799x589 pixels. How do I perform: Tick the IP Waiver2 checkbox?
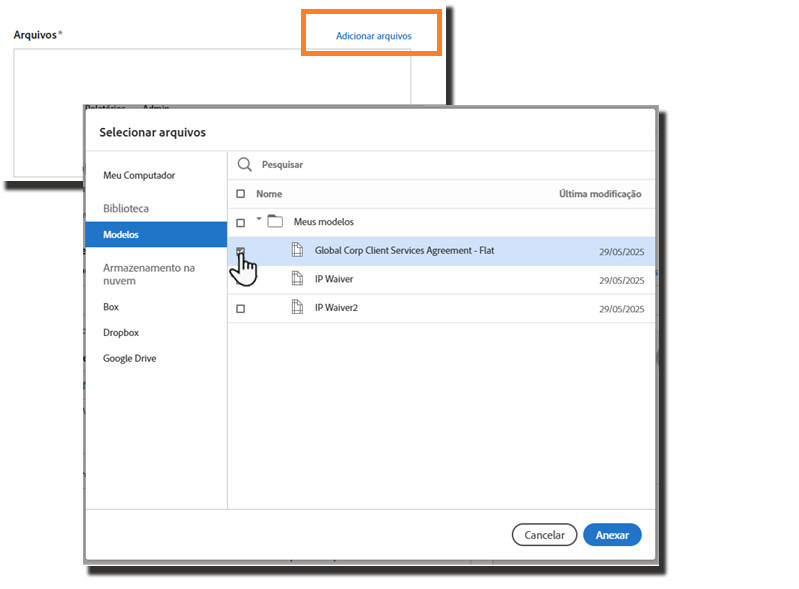click(x=240, y=309)
